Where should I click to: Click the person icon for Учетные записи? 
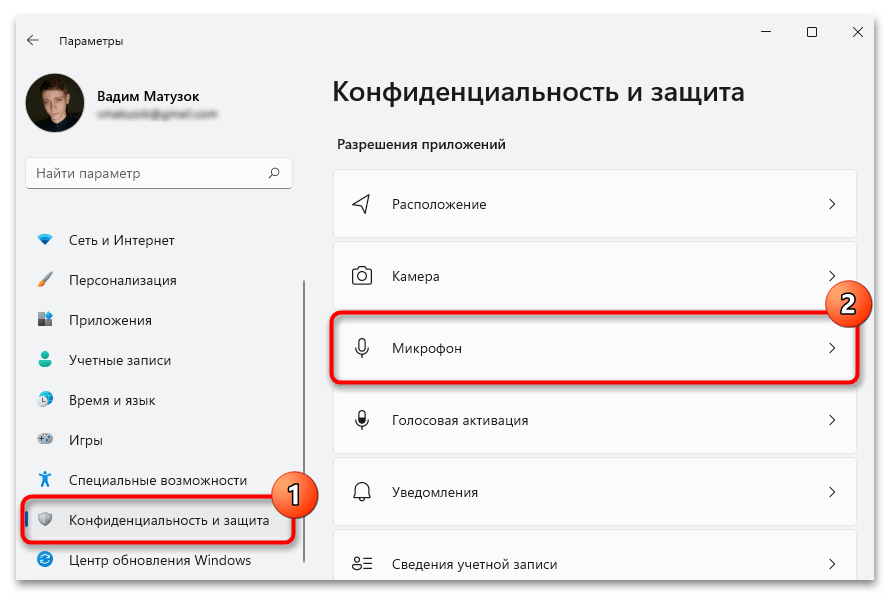pos(45,359)
